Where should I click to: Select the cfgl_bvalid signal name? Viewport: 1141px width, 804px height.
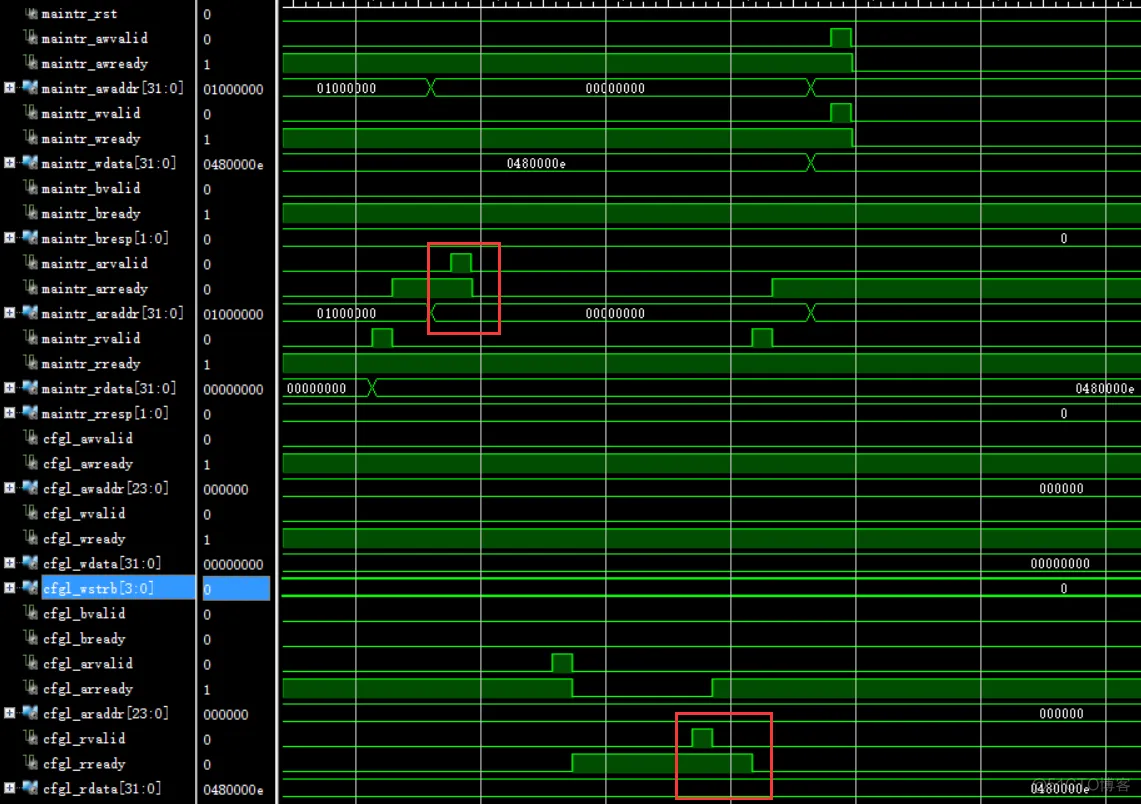pos(84,614)
